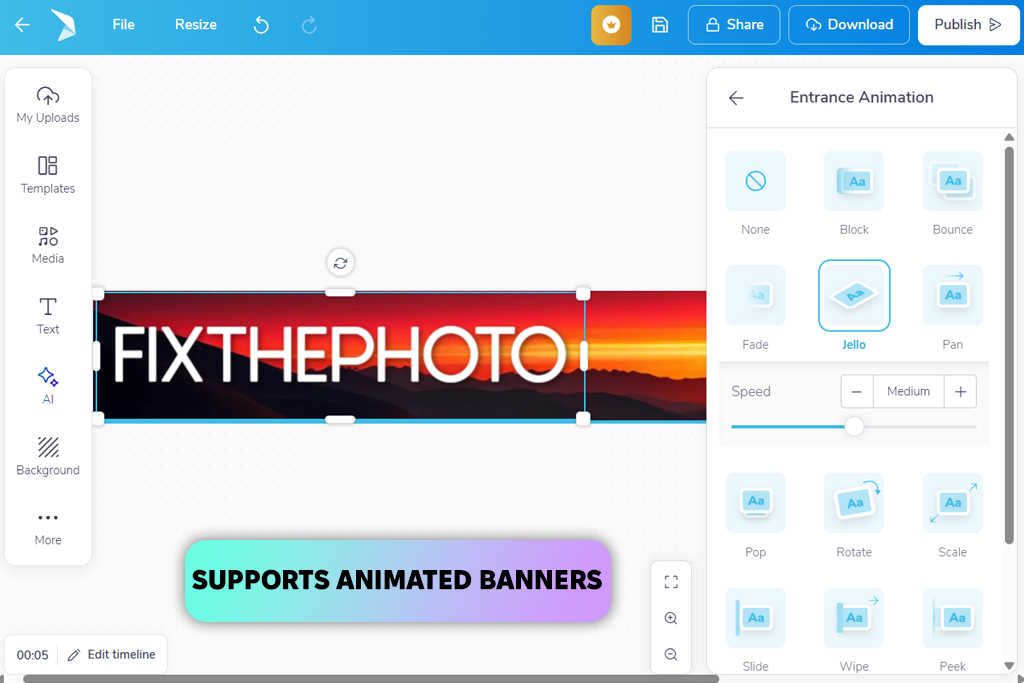Open the AI tools panel
Viewport: 1024px width, 683px height.
pos(48,386)
